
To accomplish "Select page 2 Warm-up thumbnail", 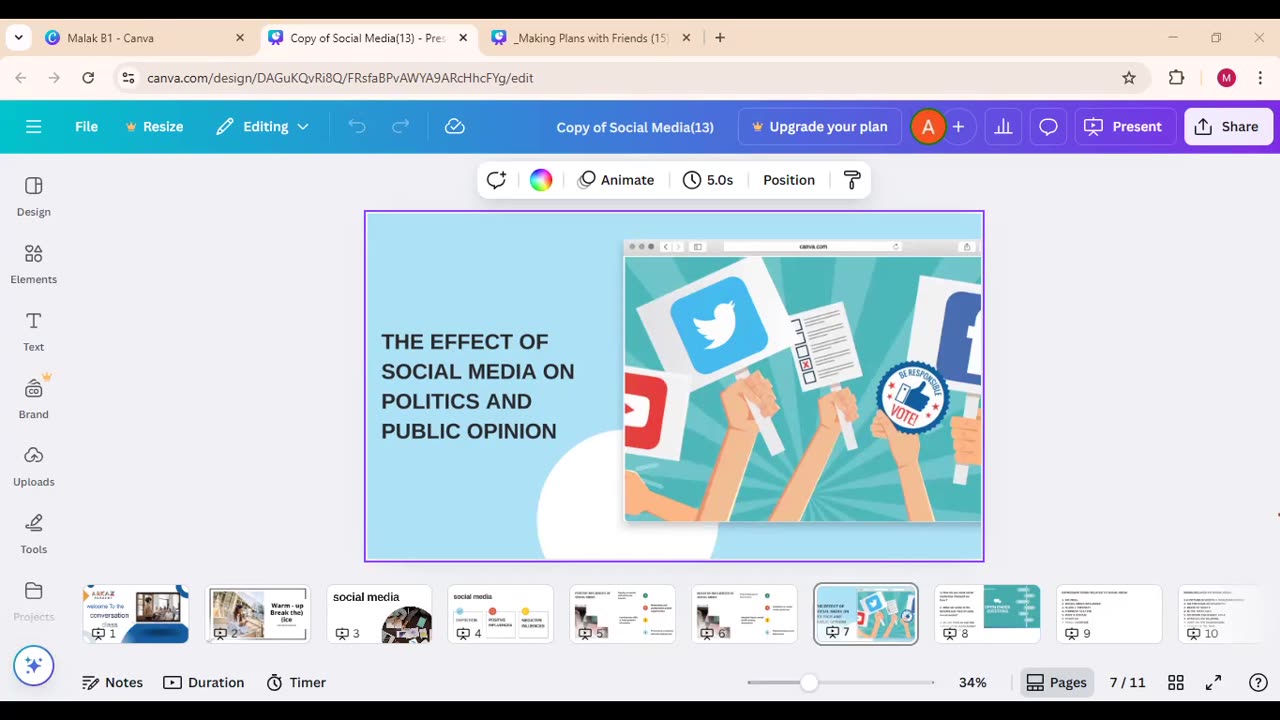I will 258,614.
